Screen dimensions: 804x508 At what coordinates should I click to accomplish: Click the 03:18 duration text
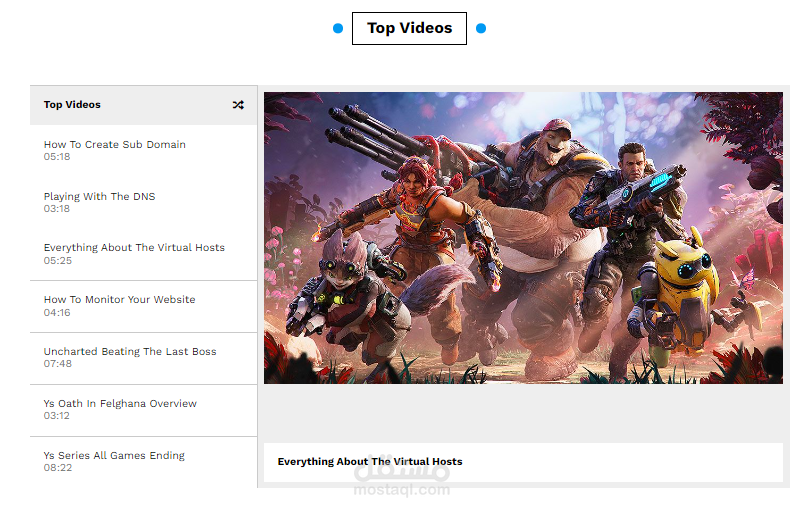pos(56,209)
